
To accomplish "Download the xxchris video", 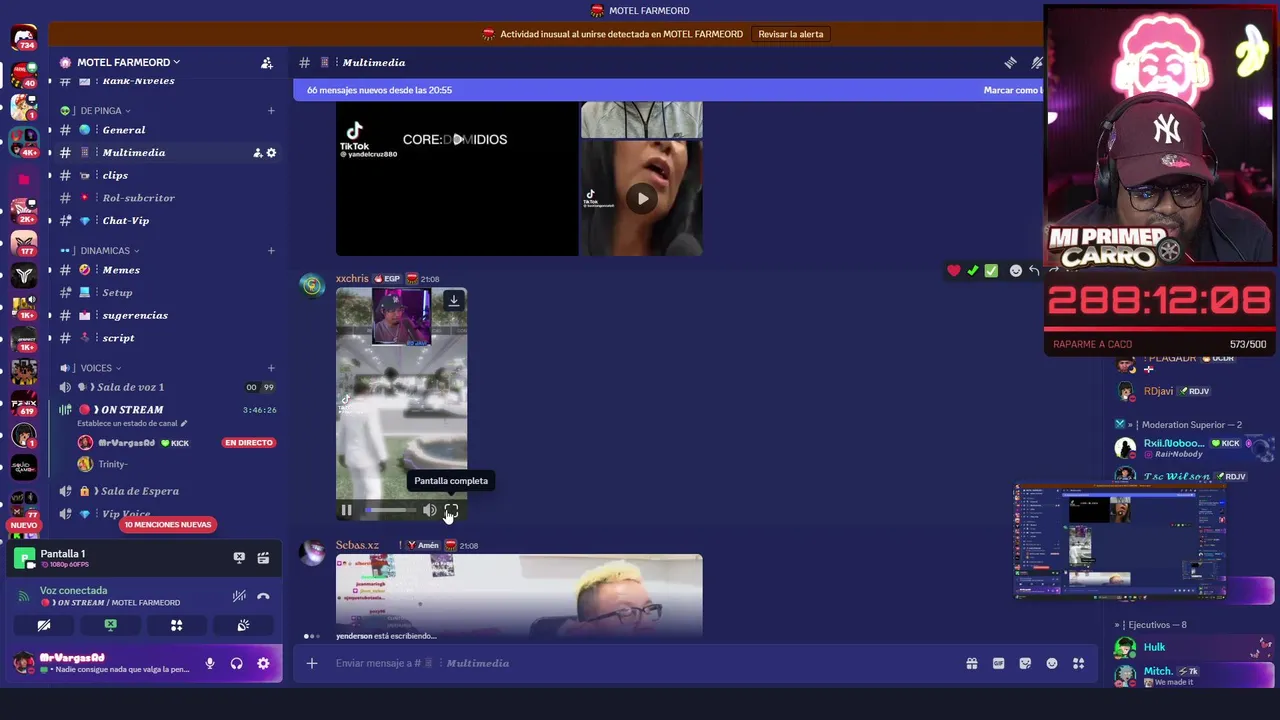I will click(454, 300).
